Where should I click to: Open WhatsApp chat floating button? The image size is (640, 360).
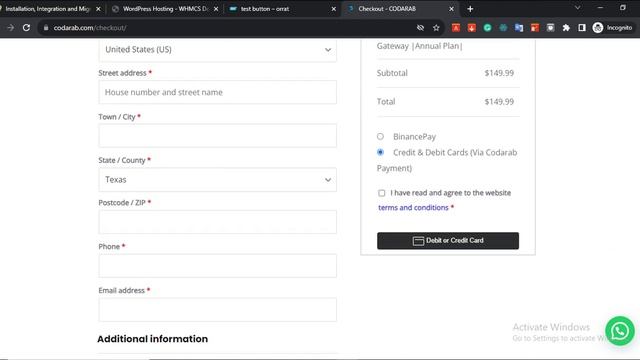(x=620, y=331)
